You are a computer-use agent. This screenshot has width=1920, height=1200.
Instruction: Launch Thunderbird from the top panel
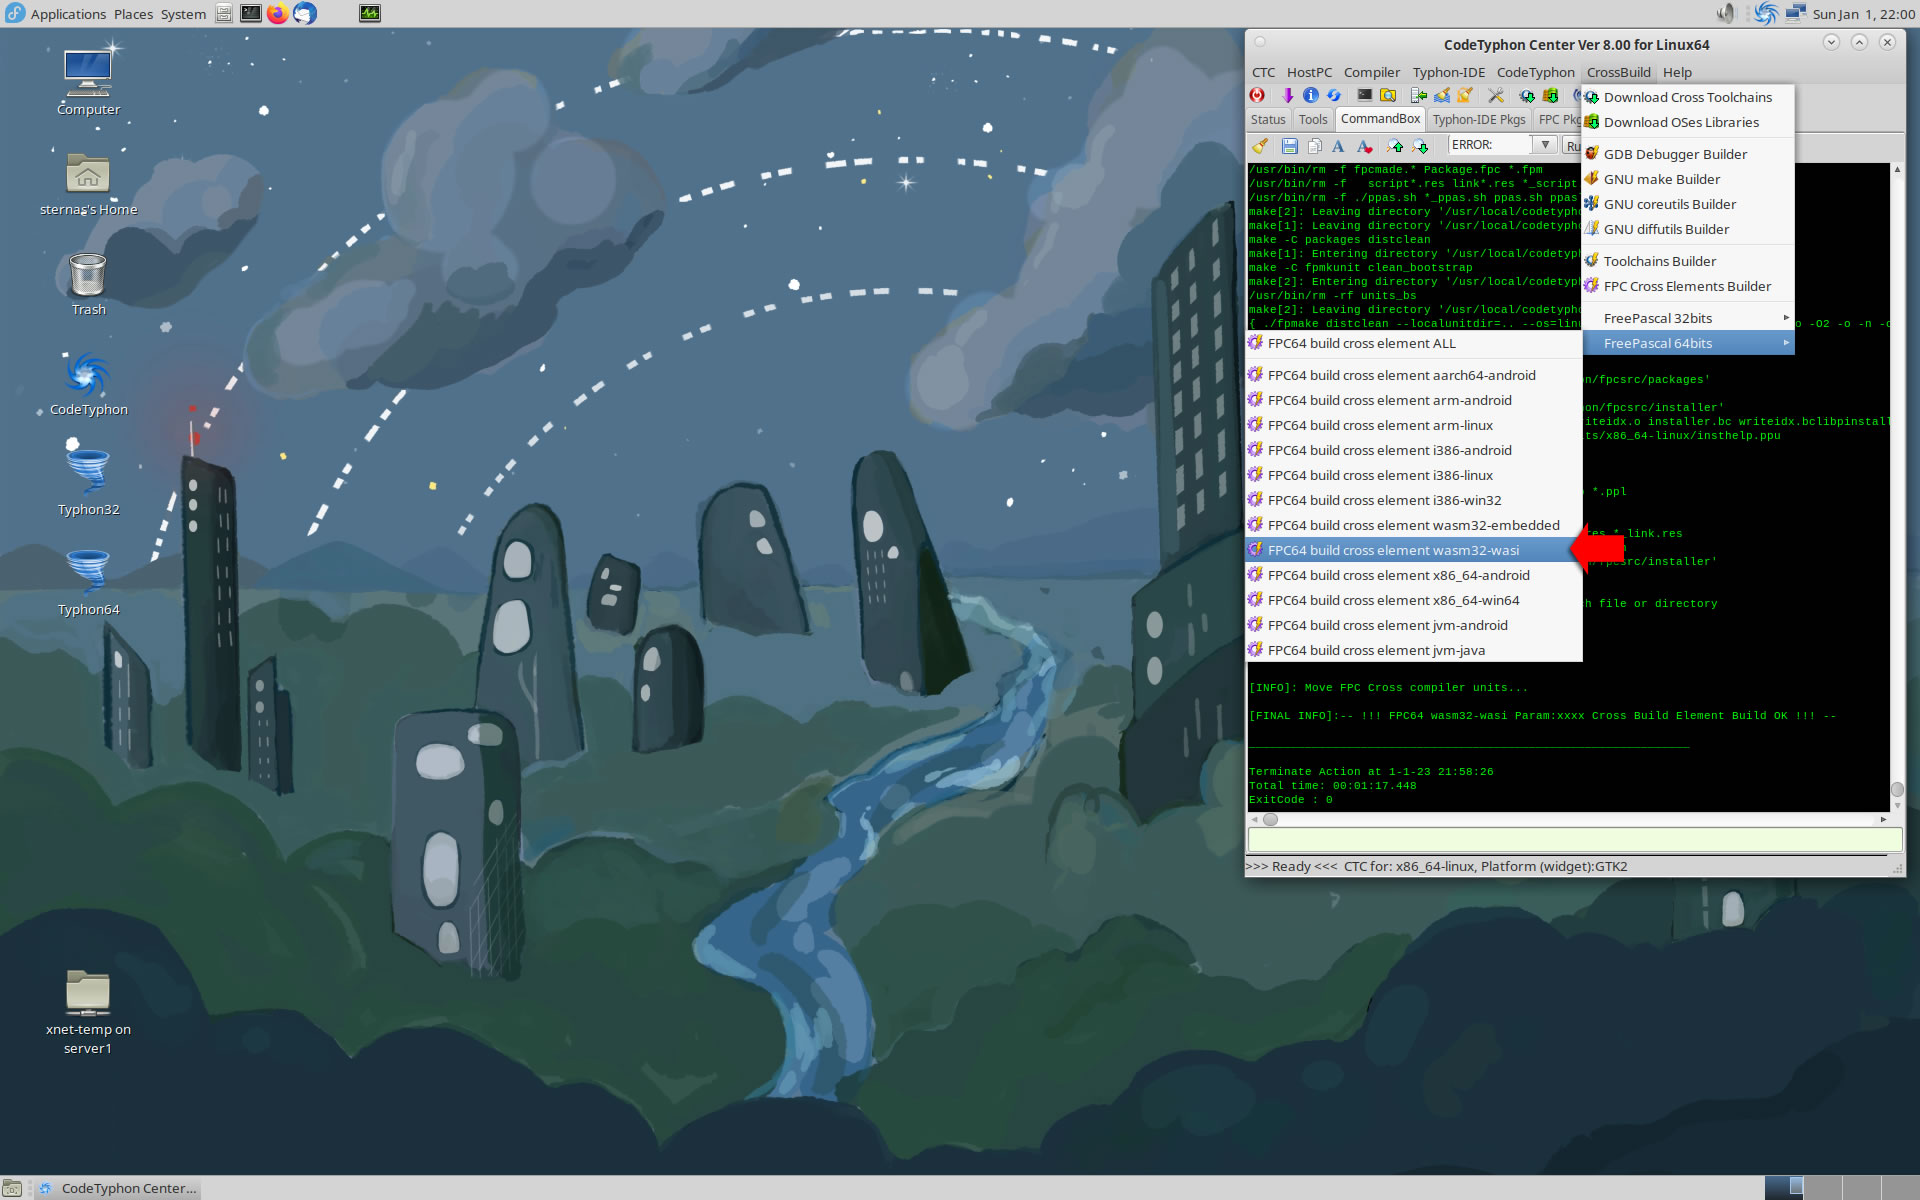[305, 13]
